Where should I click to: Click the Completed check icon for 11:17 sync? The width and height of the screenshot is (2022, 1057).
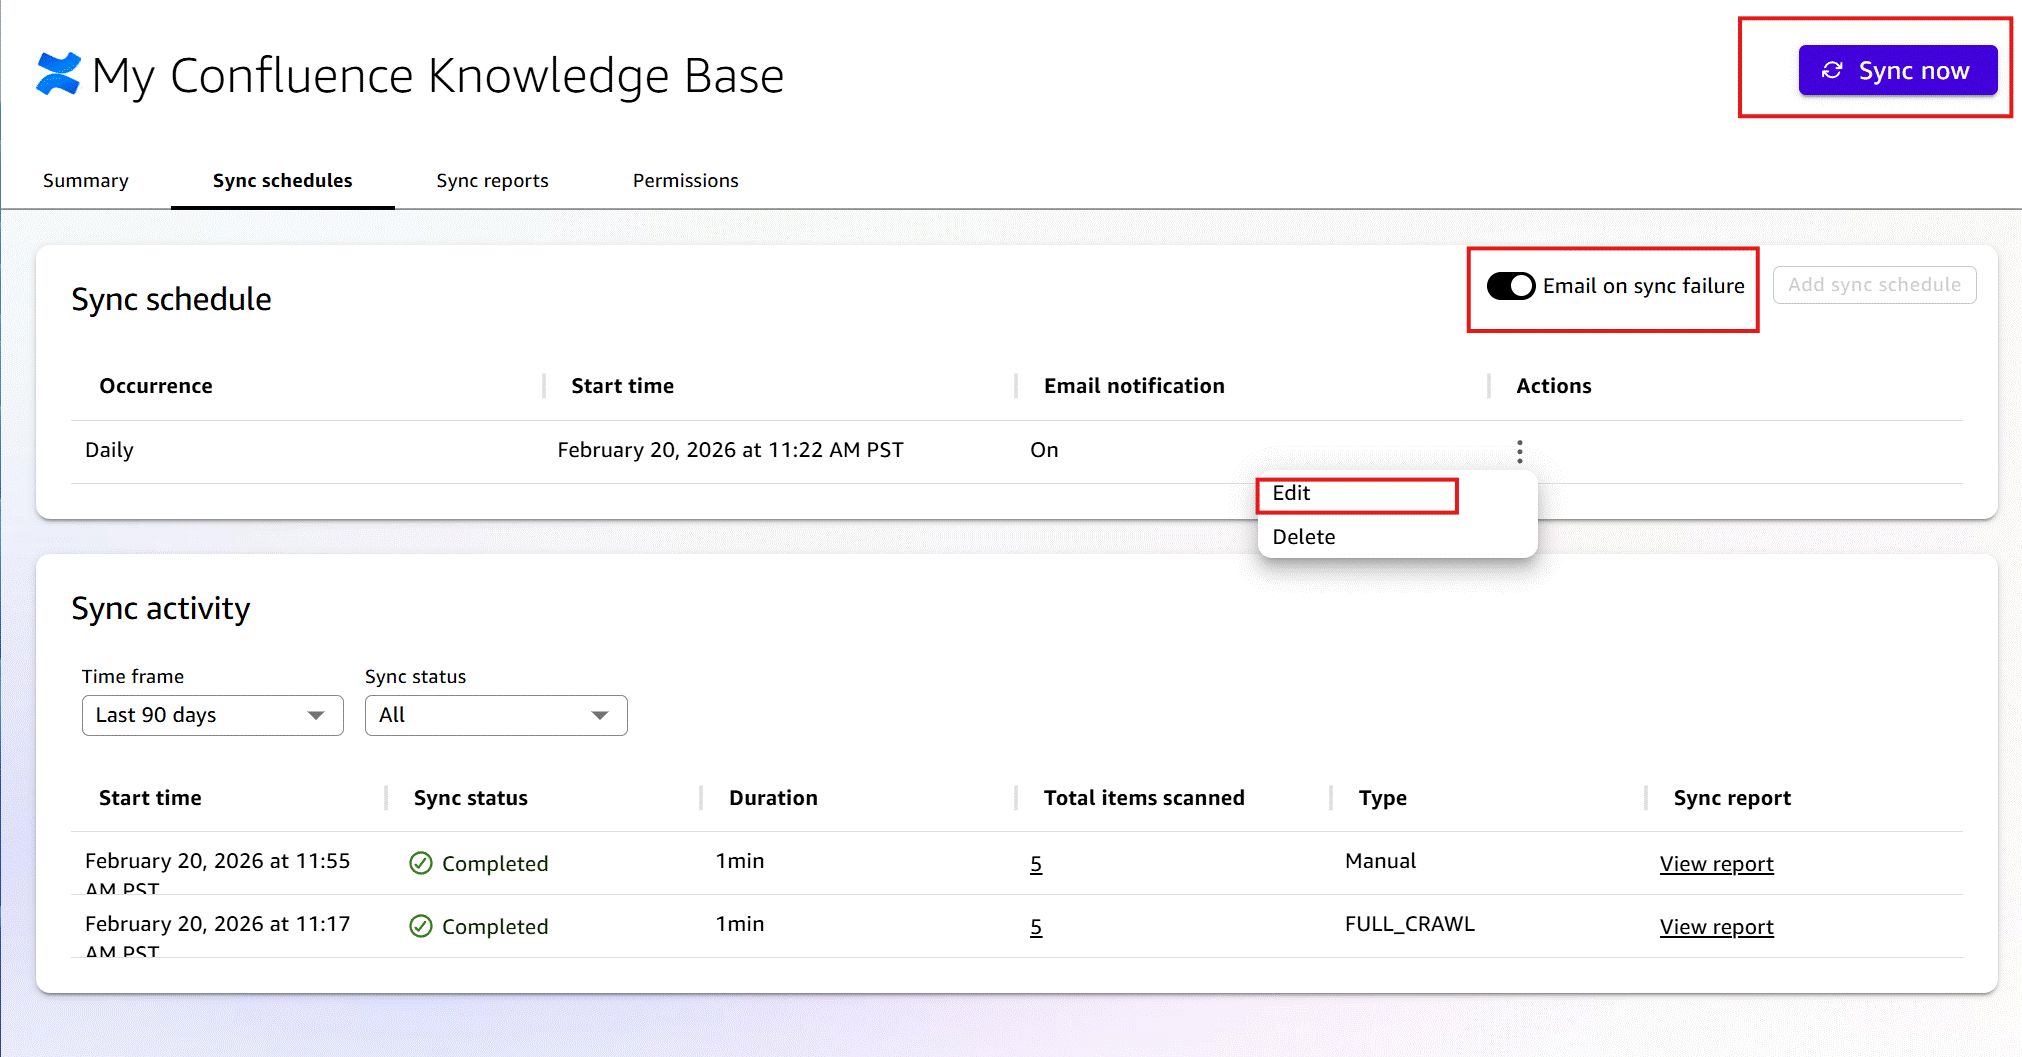tap(421, 926)
